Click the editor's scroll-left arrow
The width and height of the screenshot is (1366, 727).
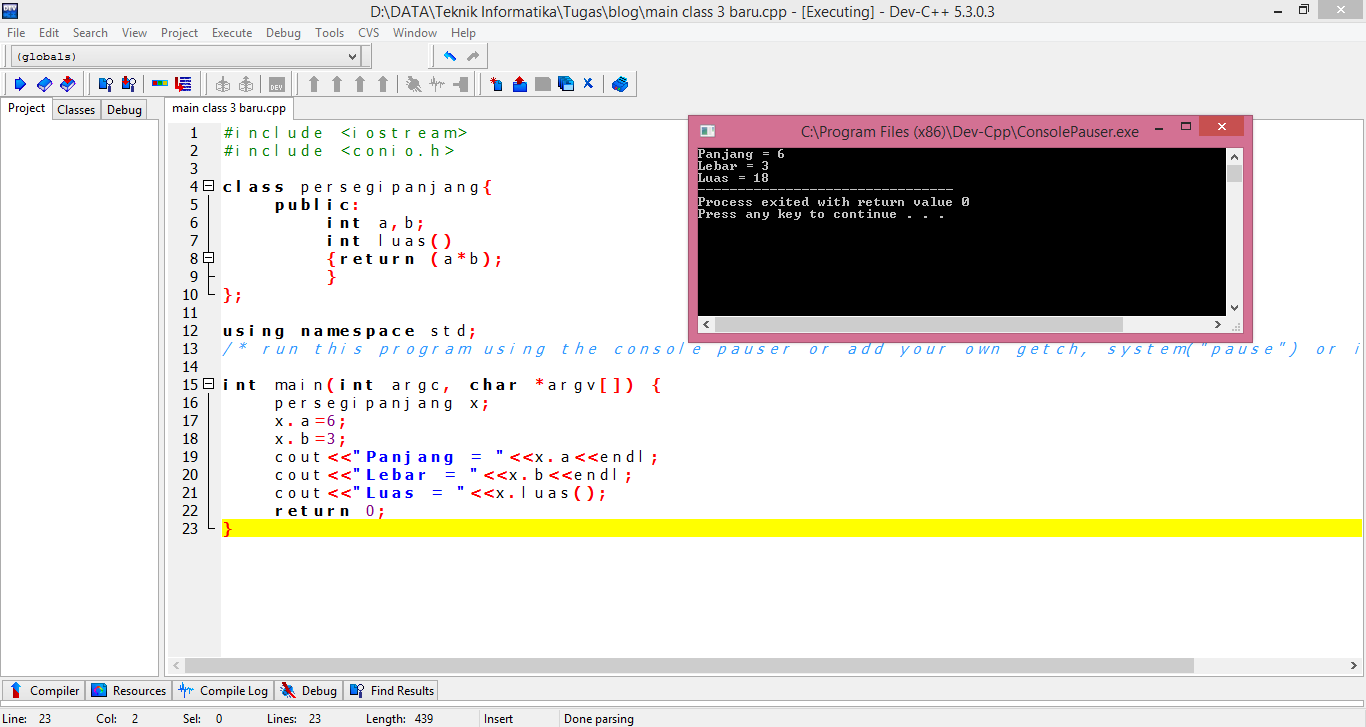[176, 665]
